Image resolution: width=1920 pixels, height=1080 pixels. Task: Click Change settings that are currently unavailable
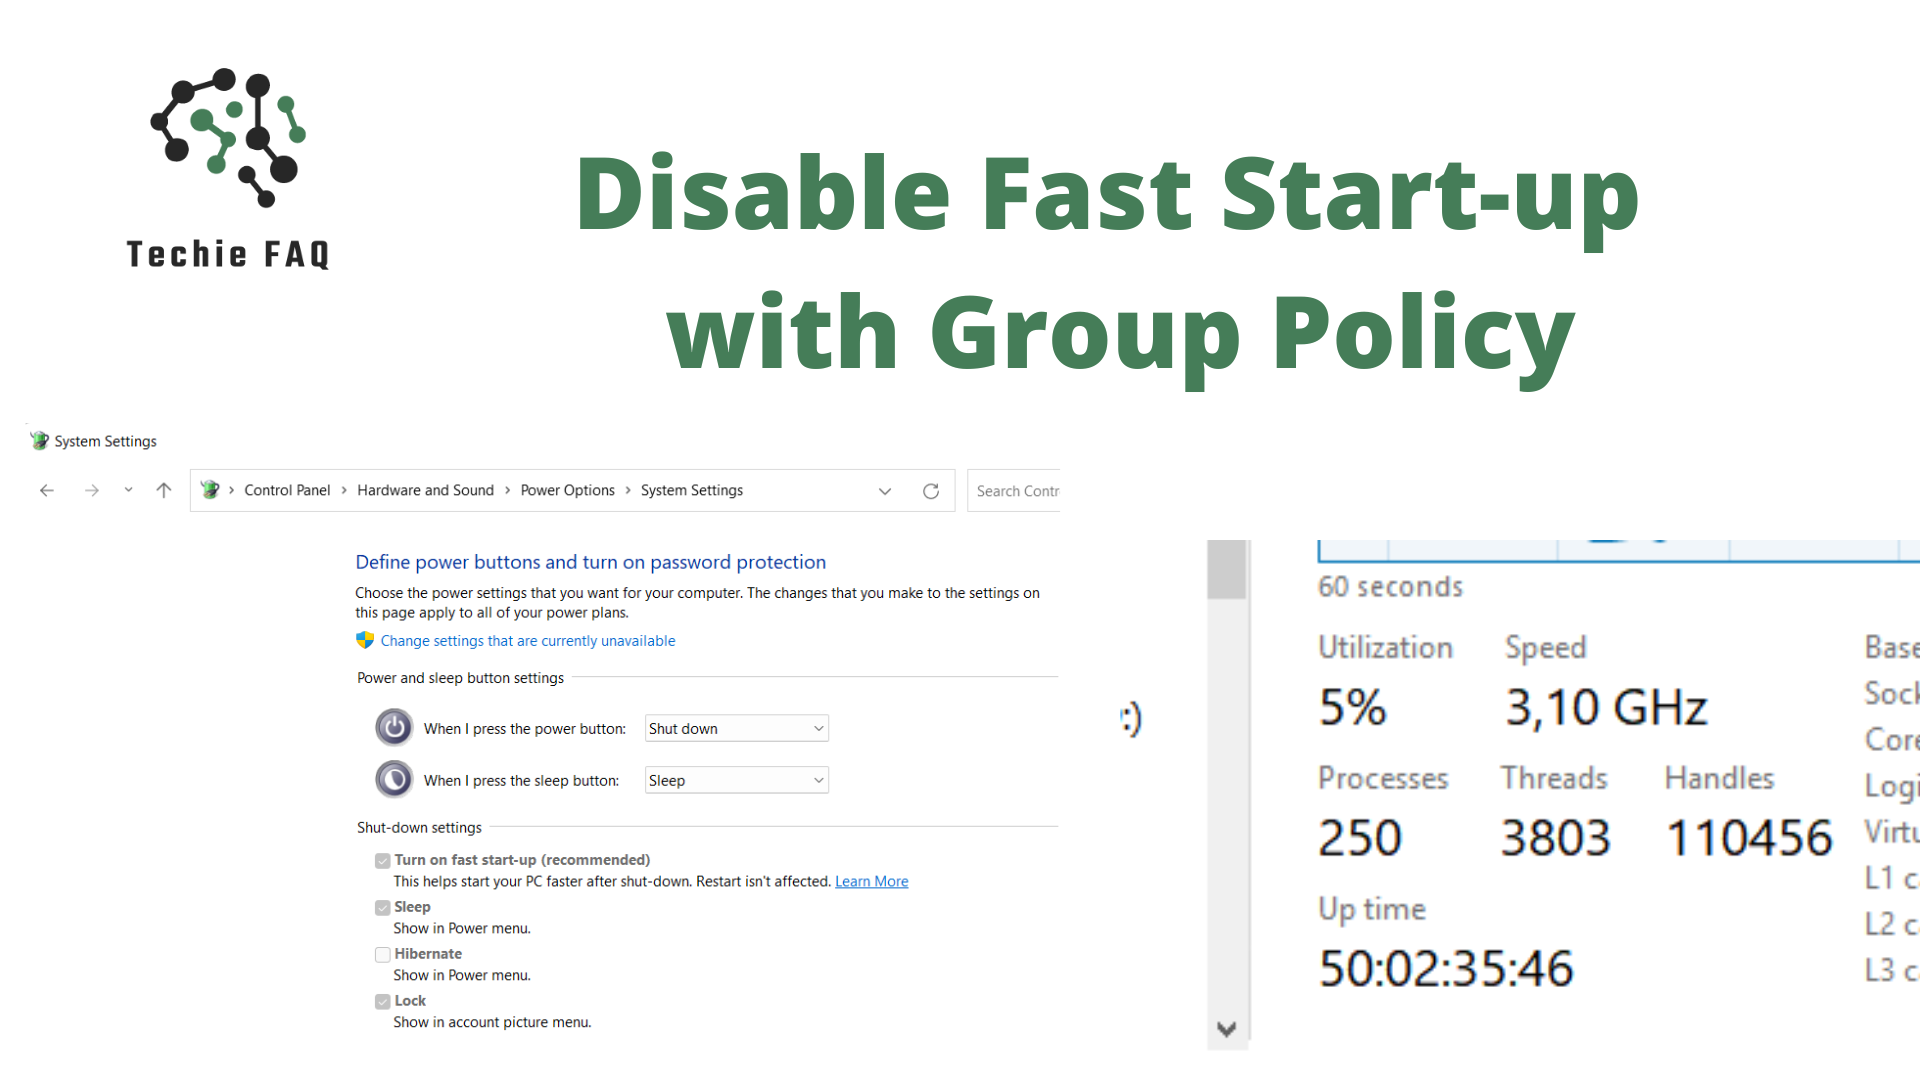pyautogui.click(x=527, y=641)
